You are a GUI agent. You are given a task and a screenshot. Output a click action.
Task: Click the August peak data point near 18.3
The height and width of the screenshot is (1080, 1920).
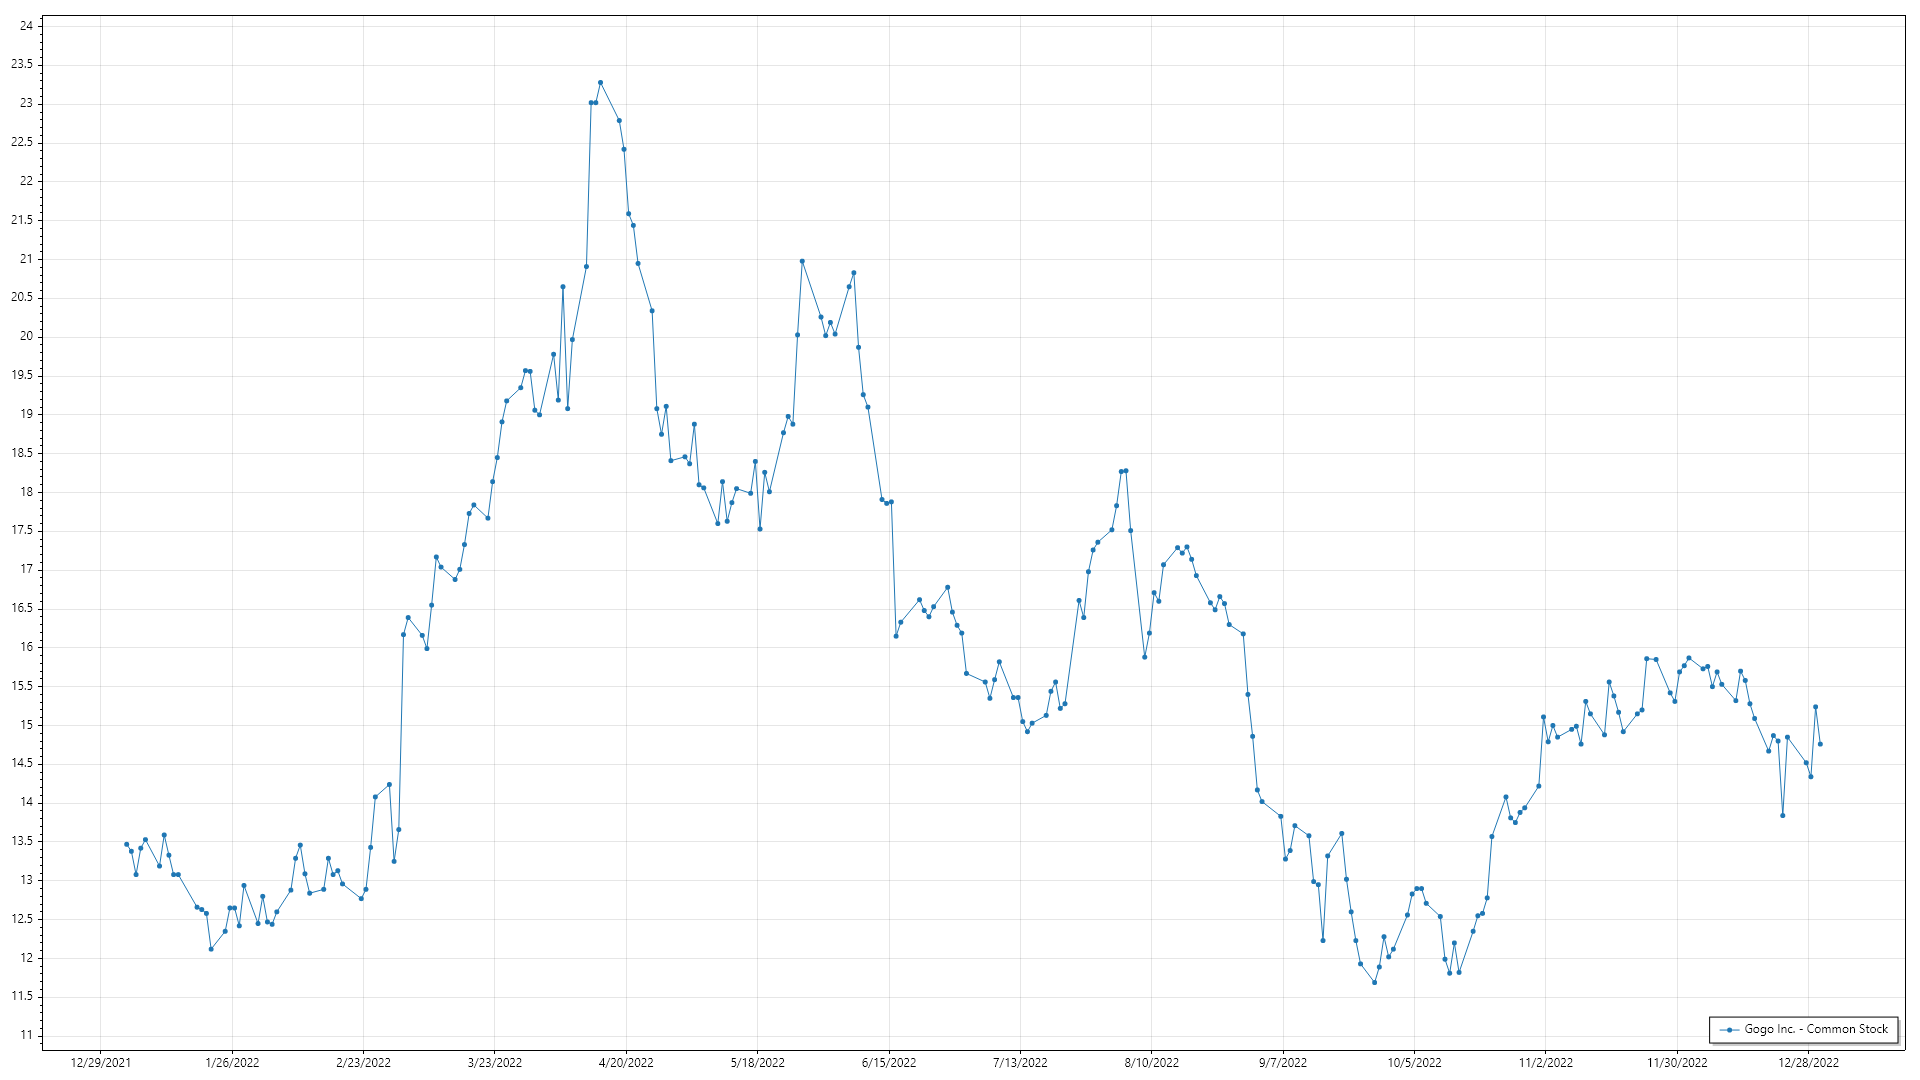(x=1126, y=470)
